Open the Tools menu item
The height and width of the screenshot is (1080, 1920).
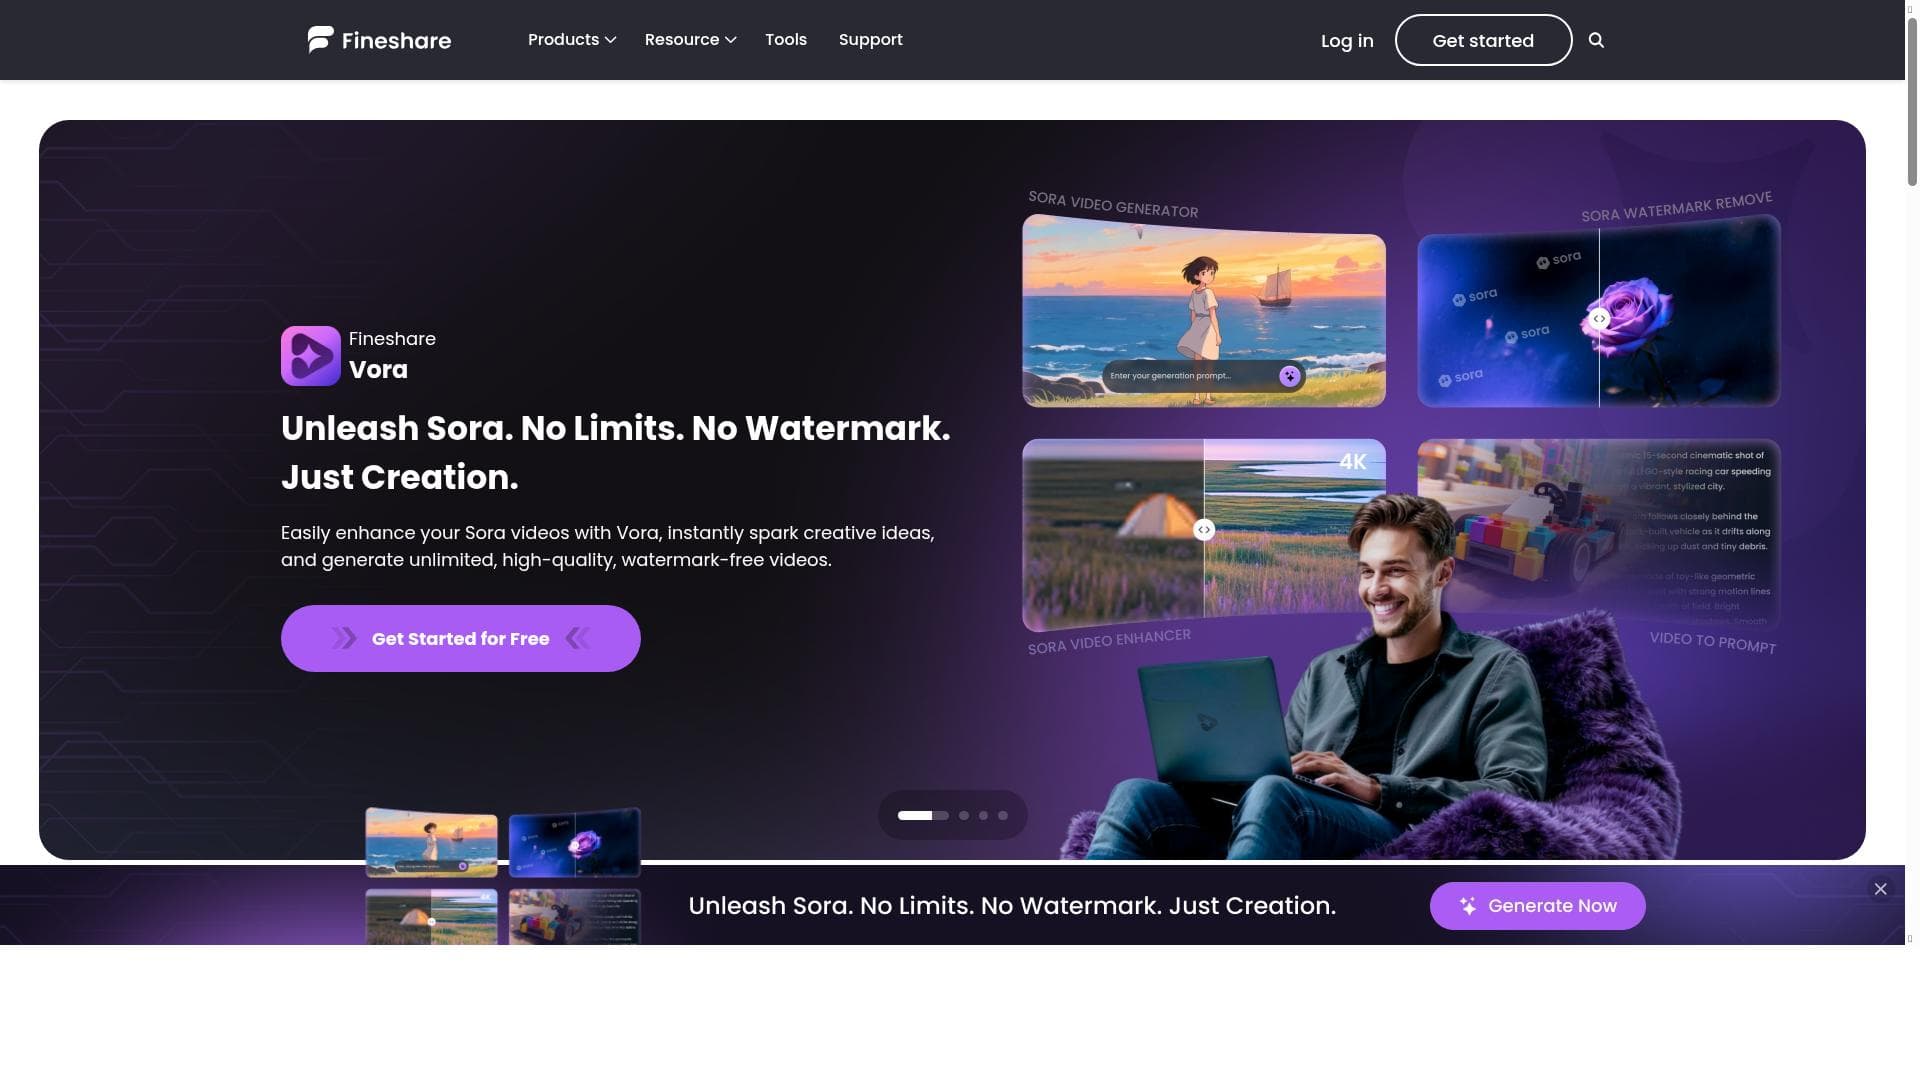click(786, 40)
